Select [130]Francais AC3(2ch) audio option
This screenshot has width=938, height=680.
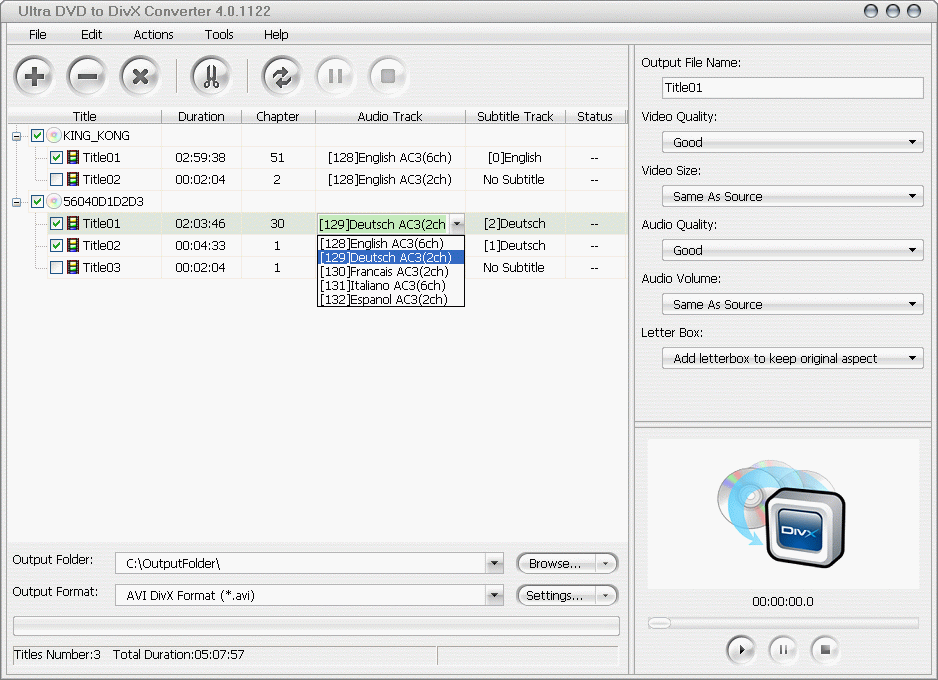(391, 272)
